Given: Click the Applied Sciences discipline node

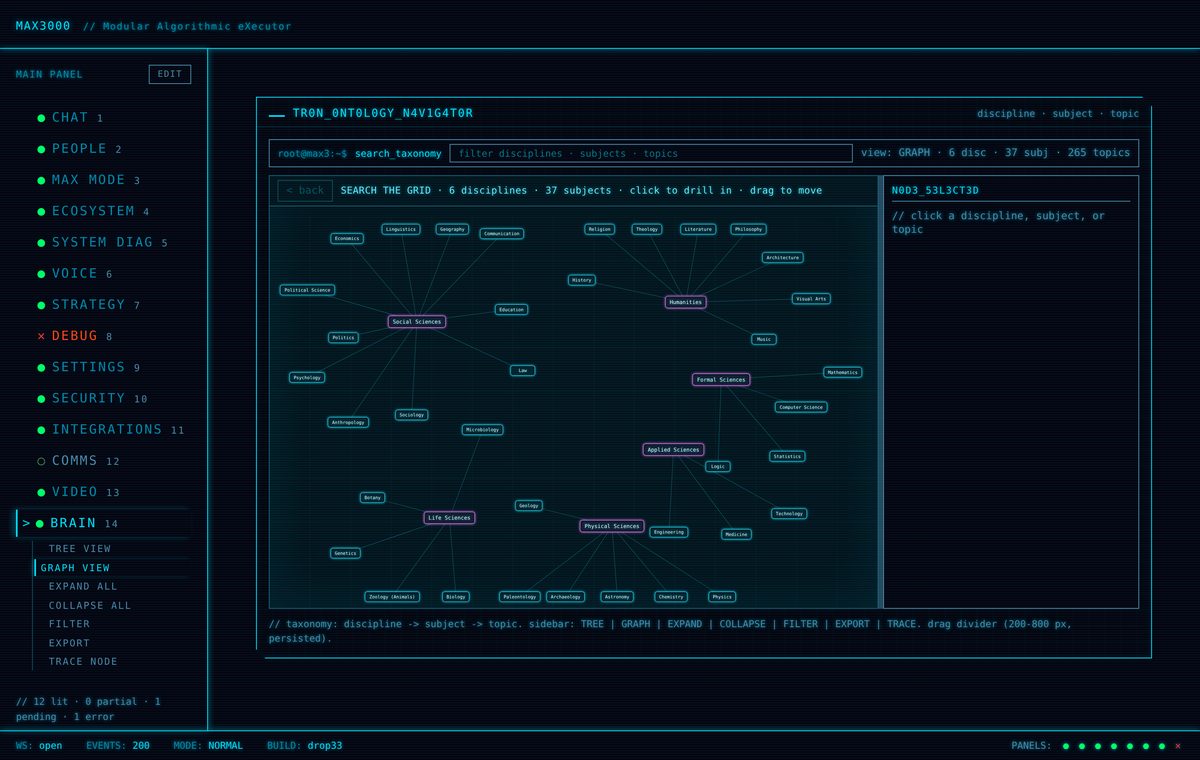Looking at the screenshot, I should tap(673, 450).
